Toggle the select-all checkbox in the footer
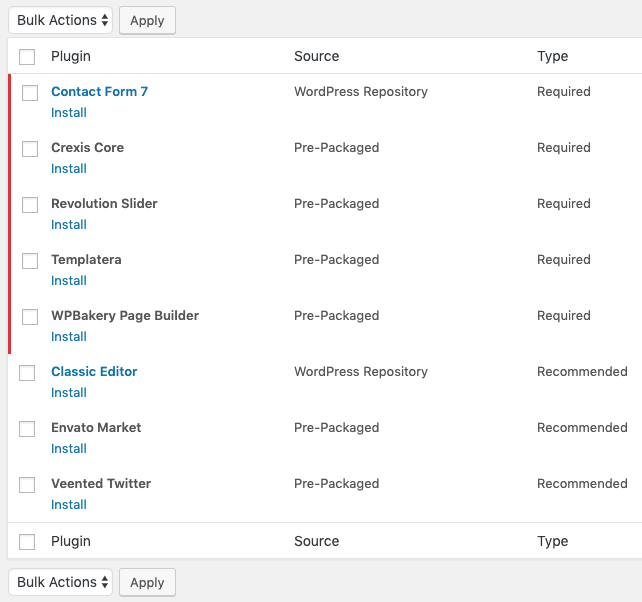The width and height of the screenshot is (642, 602). pos(27,542)
